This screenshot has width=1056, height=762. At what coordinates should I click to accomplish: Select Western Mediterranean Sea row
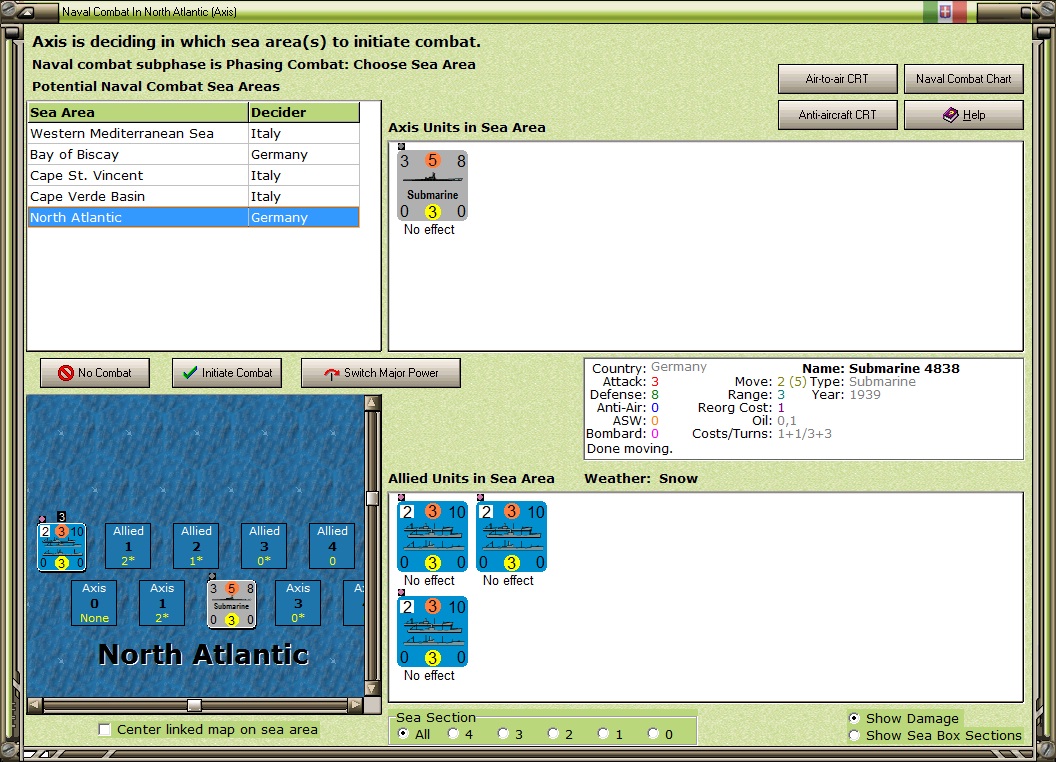click(x=193, y=133)
